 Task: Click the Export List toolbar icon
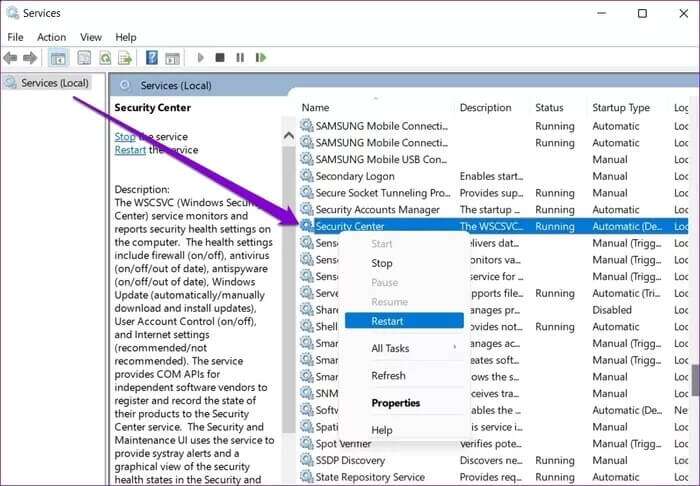(125, 58)
